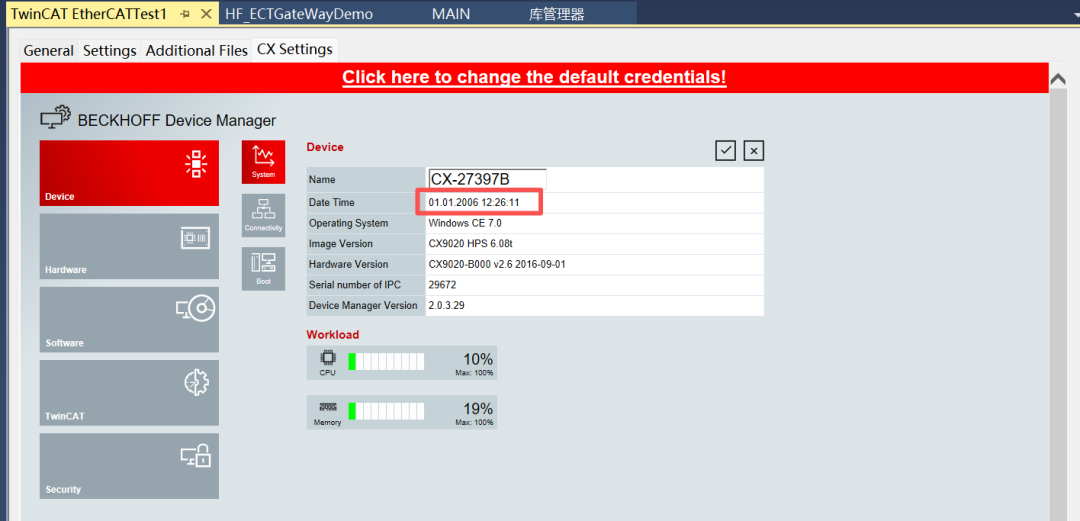Click the change default credentials link
Screen dimensions: 1080x521
pos(534,77)
